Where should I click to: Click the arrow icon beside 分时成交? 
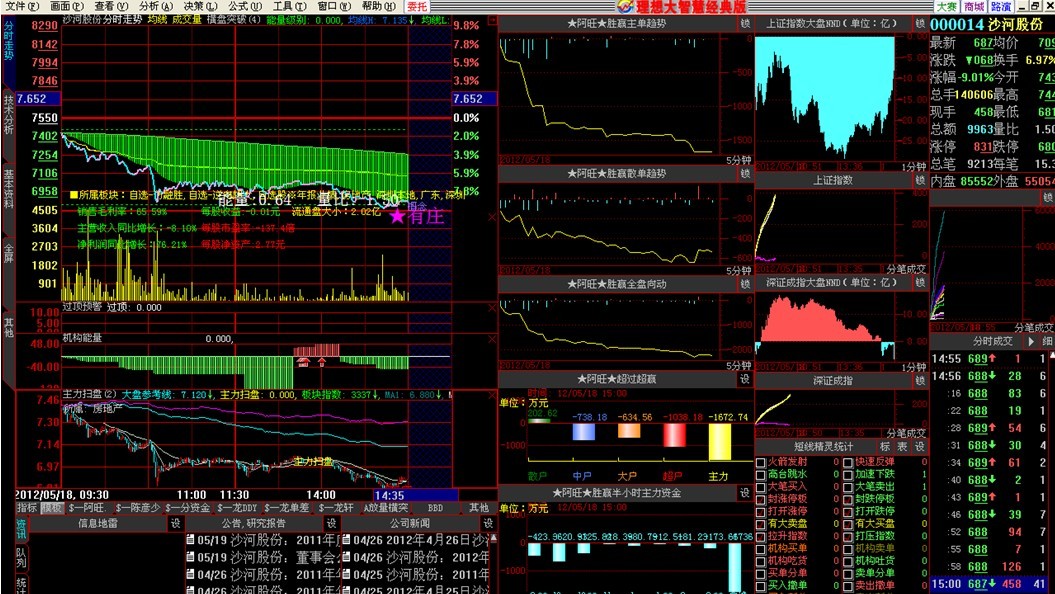click(x=1031, y=342)
